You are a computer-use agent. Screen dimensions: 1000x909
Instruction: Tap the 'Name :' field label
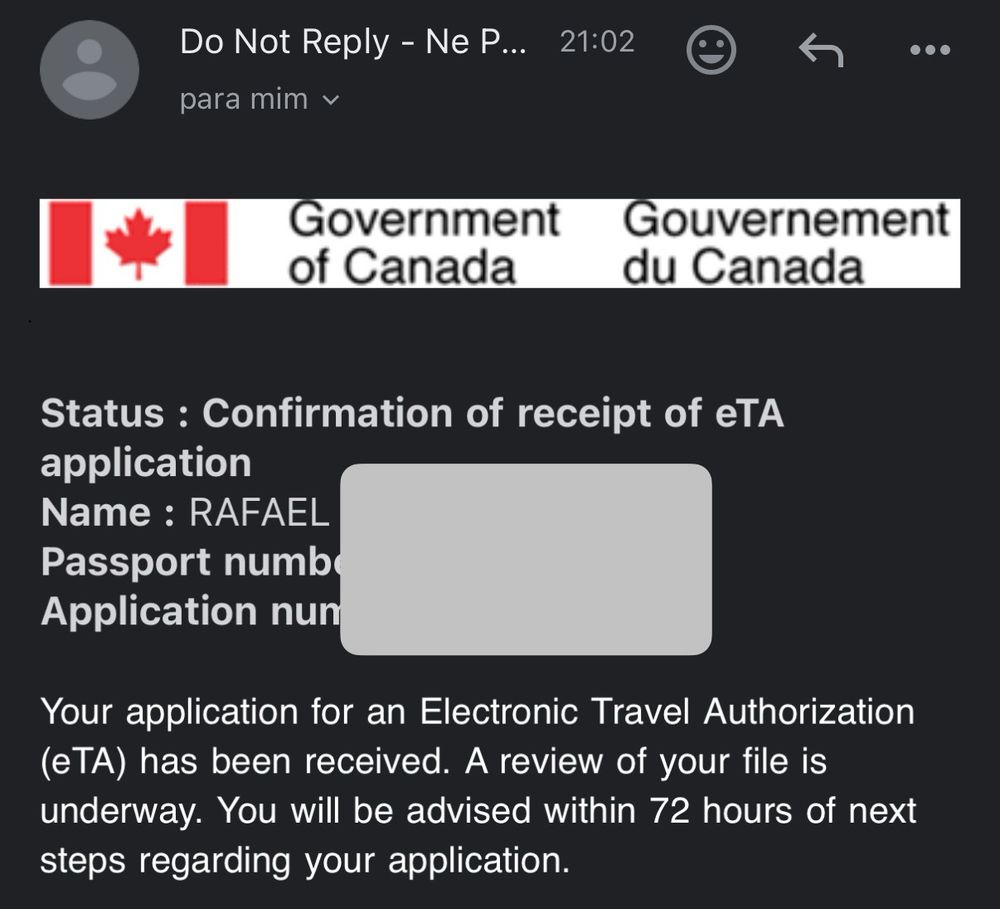pyautogui.click(x=108, y=512)
